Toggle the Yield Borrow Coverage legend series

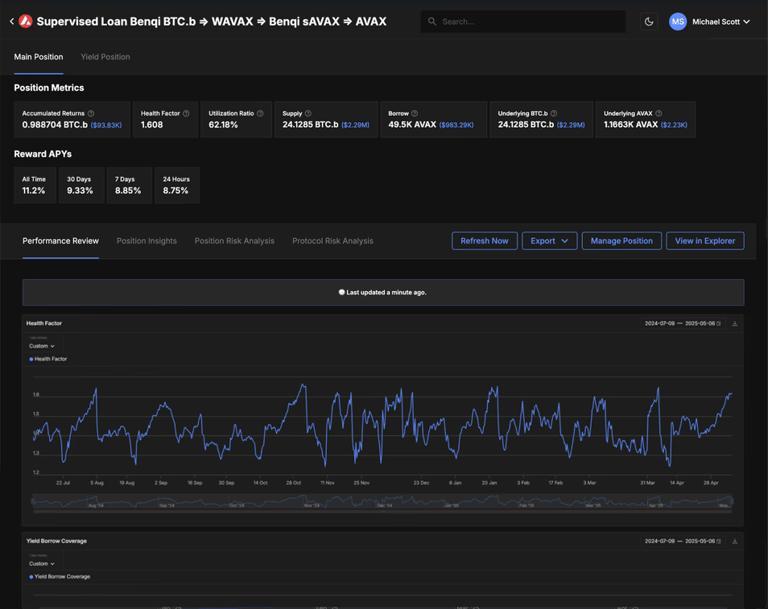60,577
